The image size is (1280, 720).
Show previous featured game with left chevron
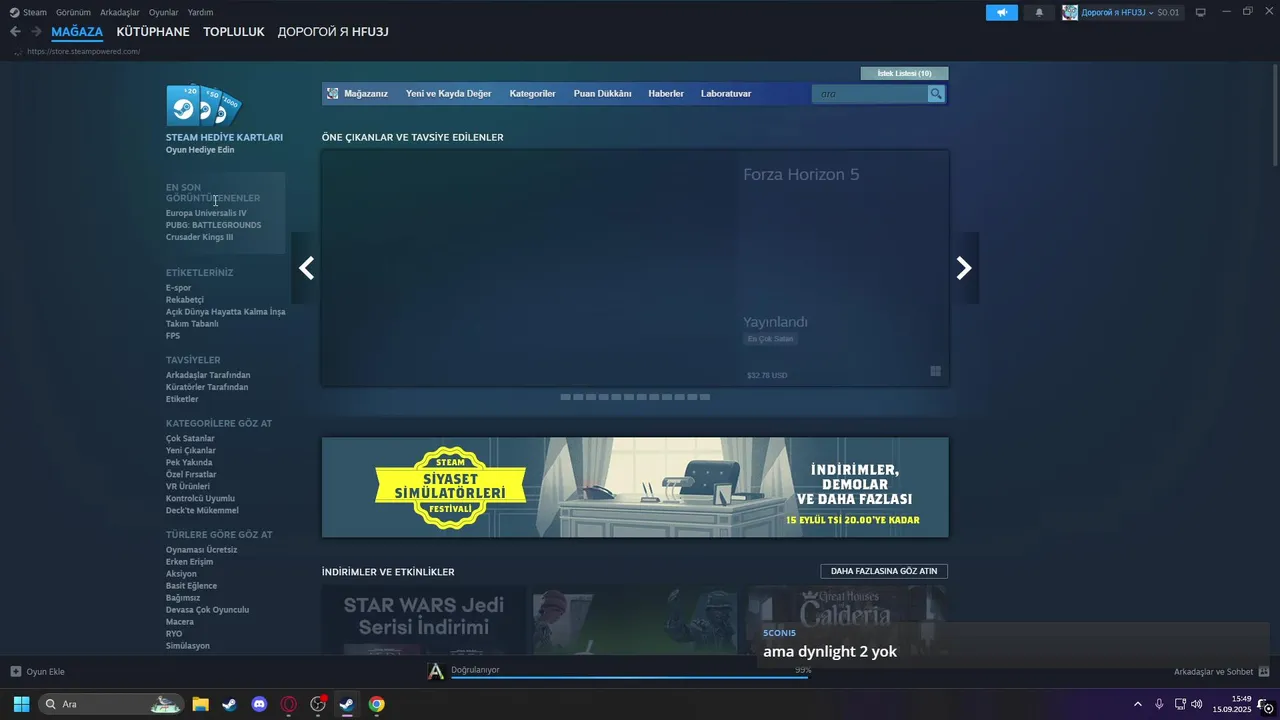[306, 268]
